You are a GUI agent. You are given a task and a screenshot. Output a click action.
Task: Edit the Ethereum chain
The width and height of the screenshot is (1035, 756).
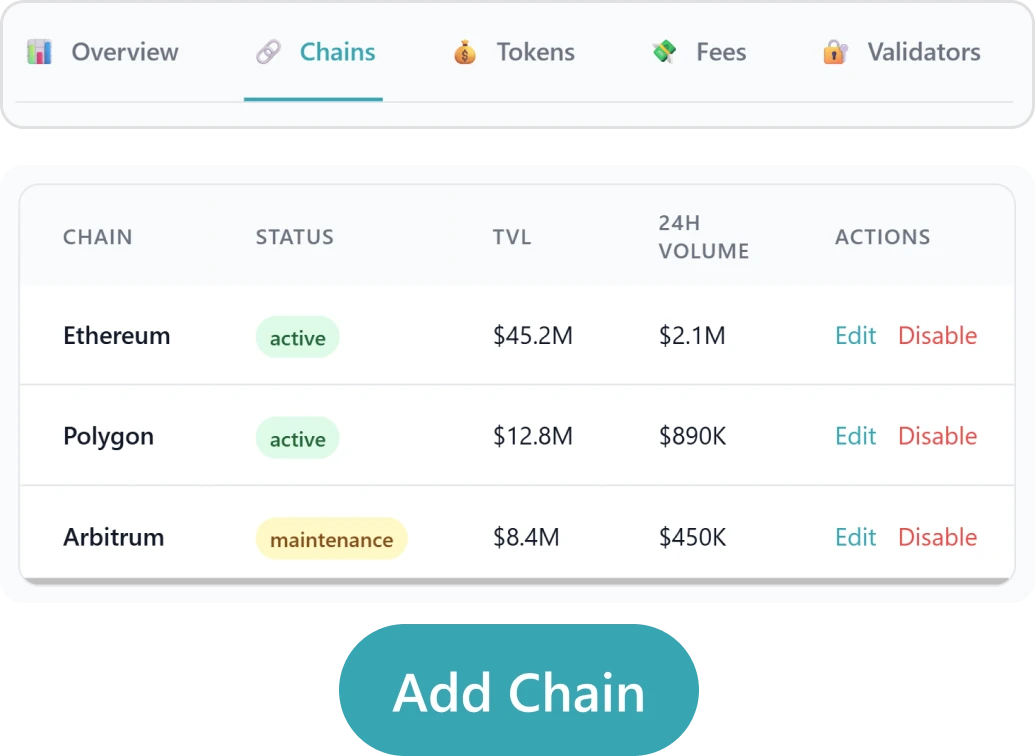(x=855, y=336)
